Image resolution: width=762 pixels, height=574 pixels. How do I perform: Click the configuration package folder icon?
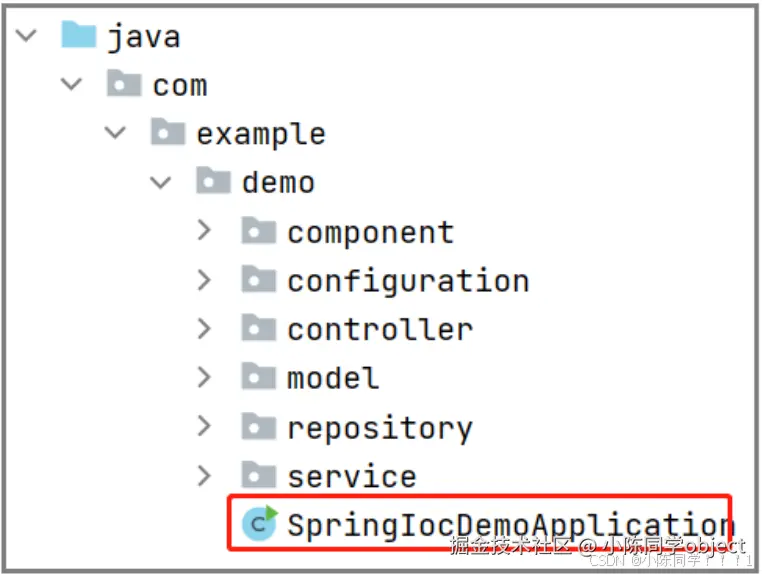[259, 280]
